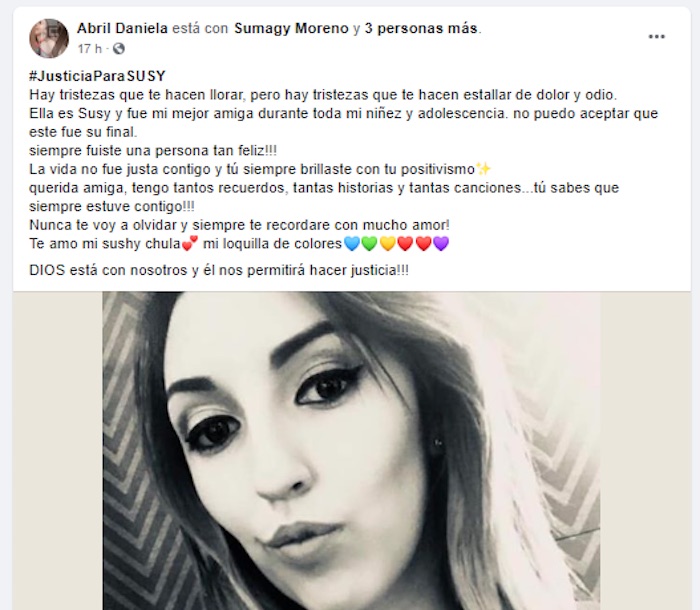The width and height of the screenshot is (700, 610).
Task: Click the two-hearts emoji after "chula"
Action: point(190,244)
